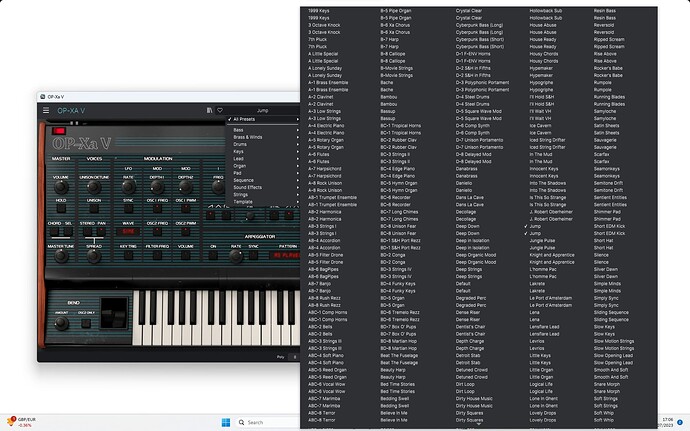Viewport: 690px width, 431px height.
Task: Toggle the Bend OSC2 Only button
Action: click(86, 324)
